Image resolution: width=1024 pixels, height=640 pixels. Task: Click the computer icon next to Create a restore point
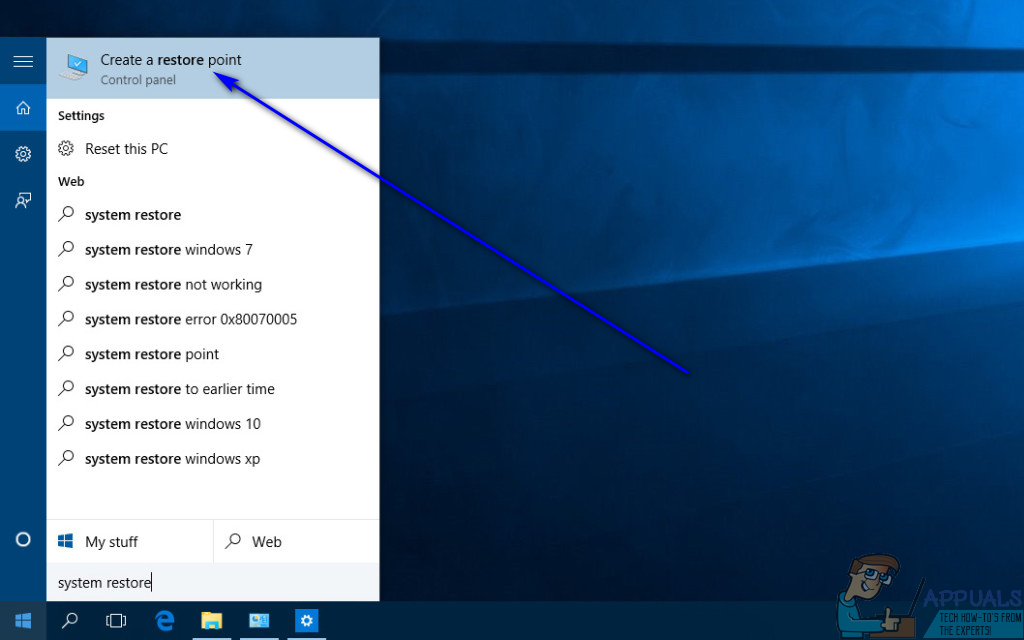[75, 67]
